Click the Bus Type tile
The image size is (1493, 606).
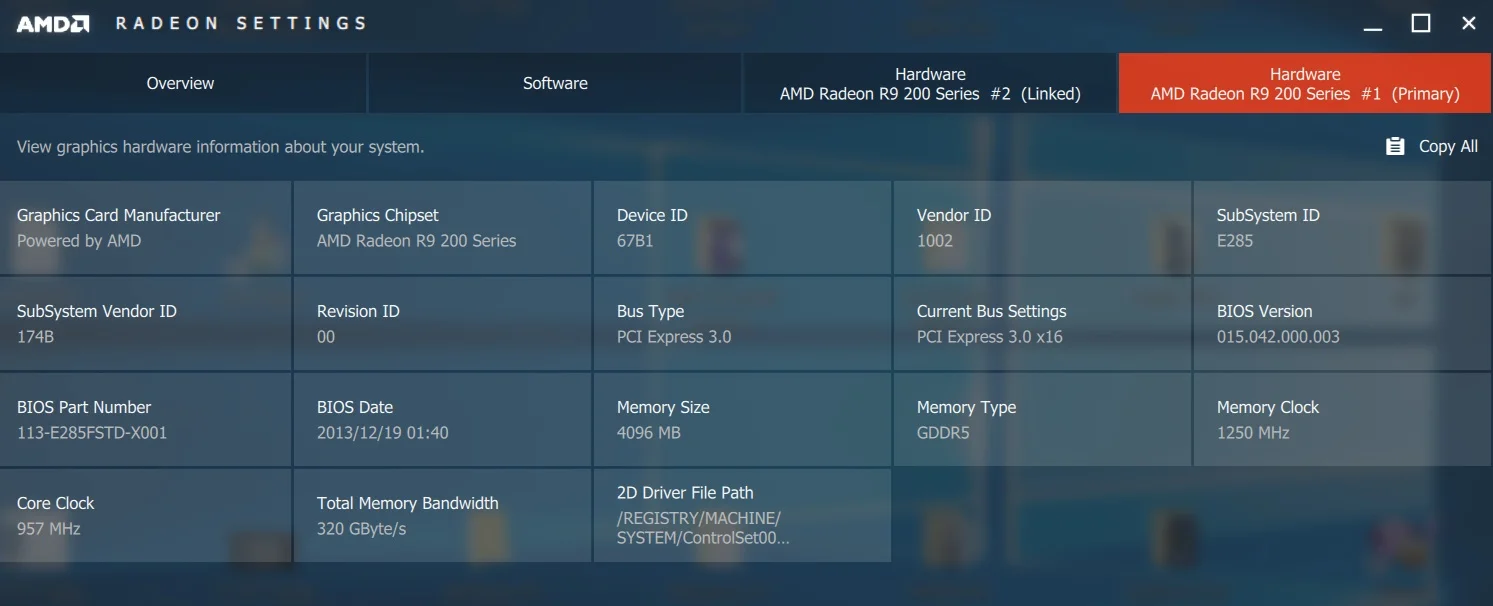click(742, 323)
